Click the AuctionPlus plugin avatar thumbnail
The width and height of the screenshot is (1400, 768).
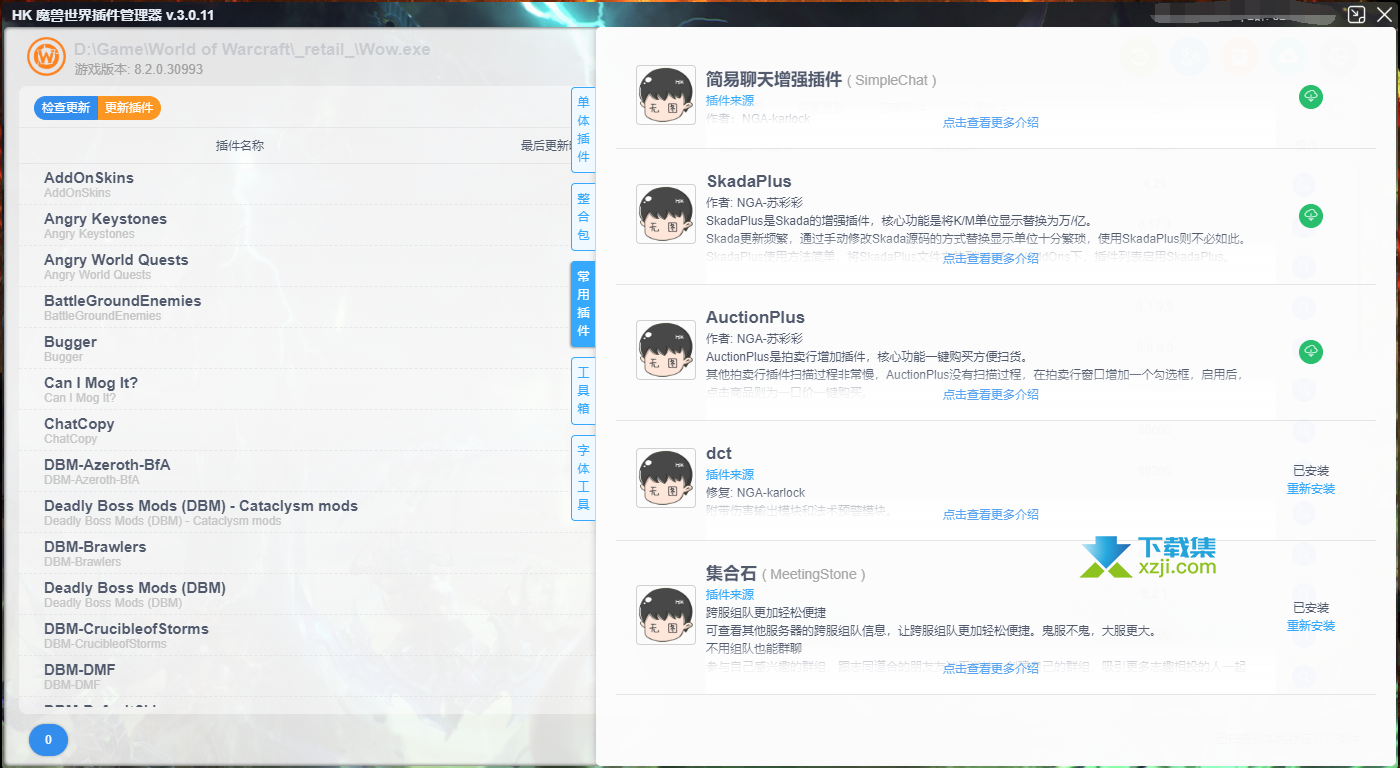666,350
